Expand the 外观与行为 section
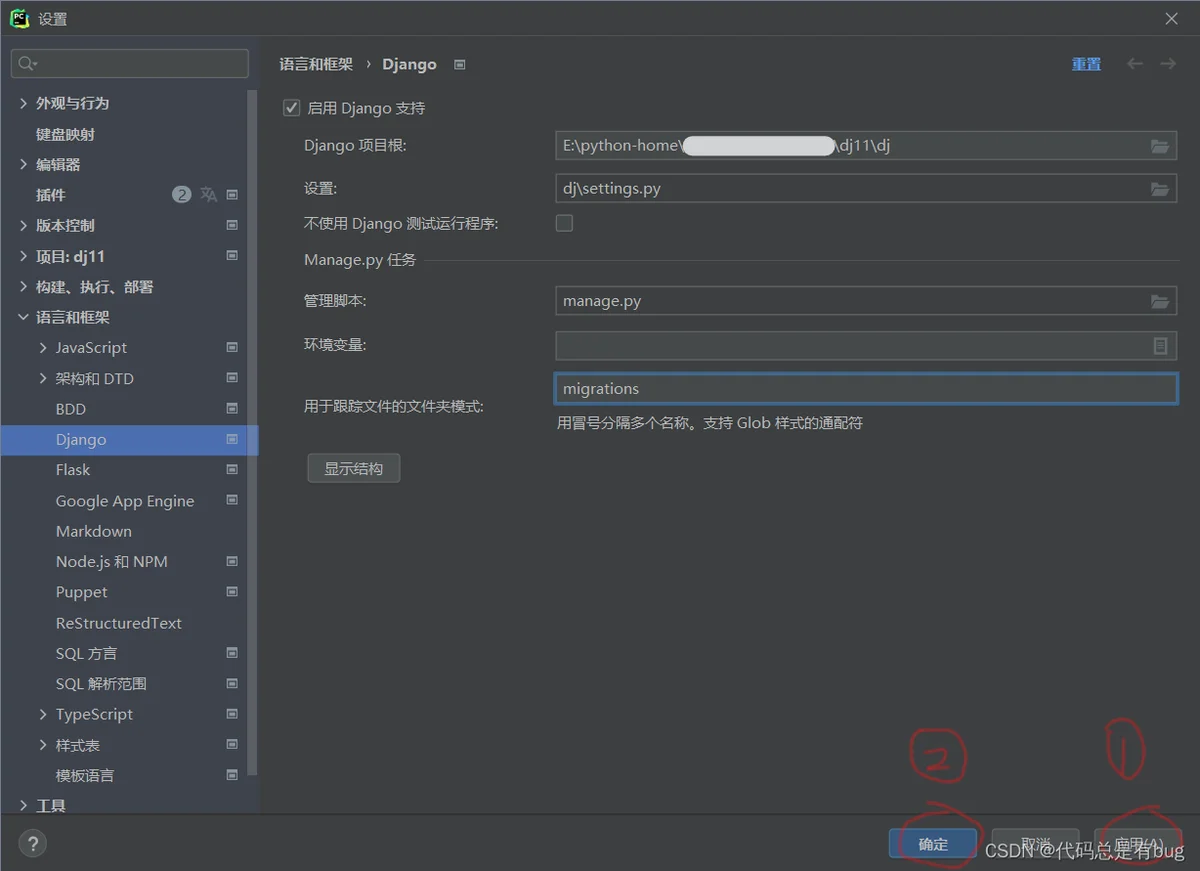The height and width of the screenshot is (871, 1200). click(x=23, y=103)
